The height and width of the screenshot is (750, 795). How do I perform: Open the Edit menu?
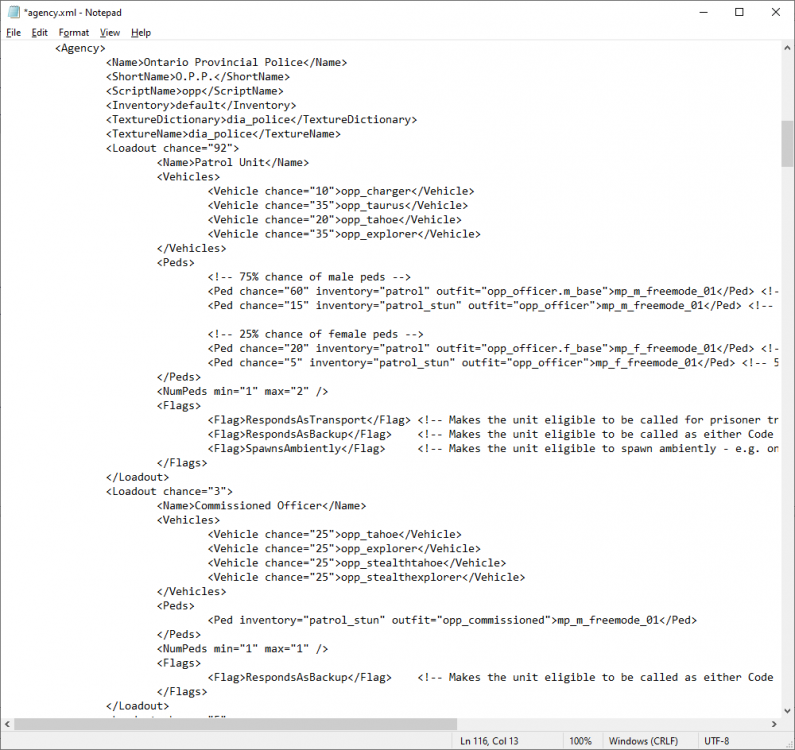[x=40, y=32]
